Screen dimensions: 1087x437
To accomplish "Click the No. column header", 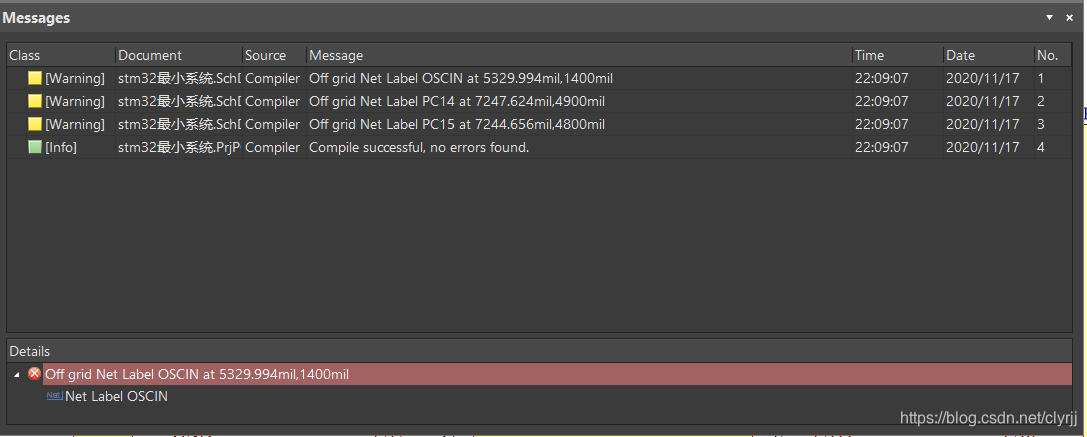I will click(1051, 55).
